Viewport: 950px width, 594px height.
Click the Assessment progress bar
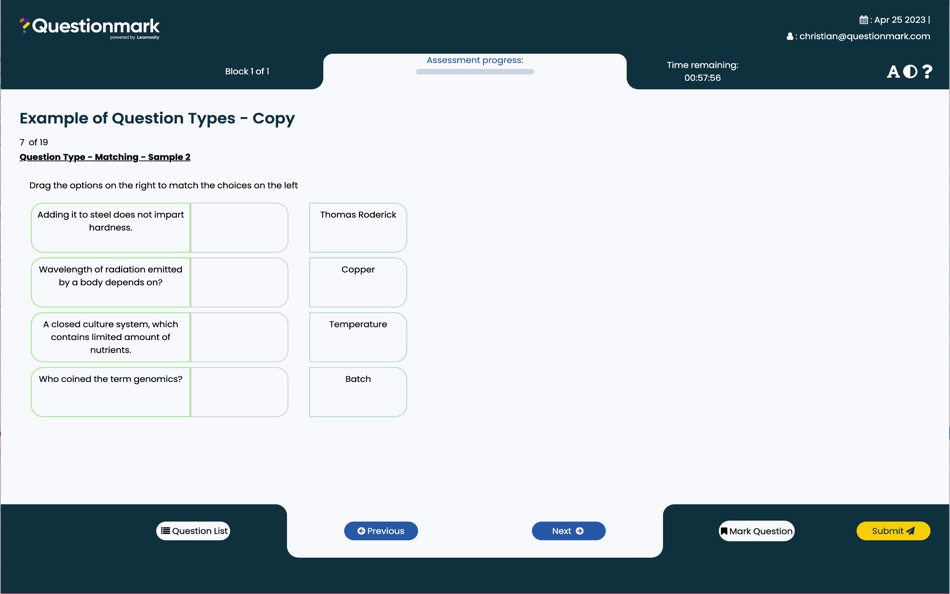(x=474, y=72)
